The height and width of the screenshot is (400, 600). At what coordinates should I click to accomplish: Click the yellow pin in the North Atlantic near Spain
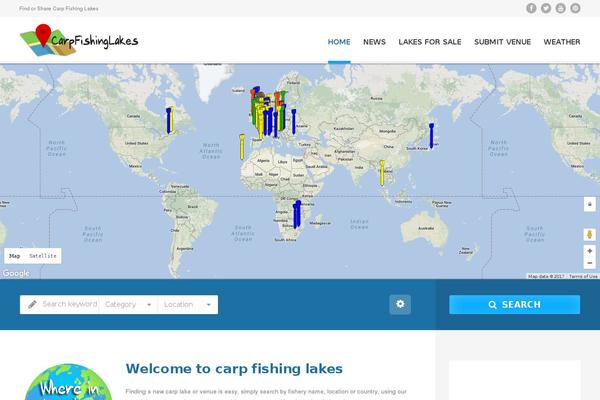click(242, 147)
